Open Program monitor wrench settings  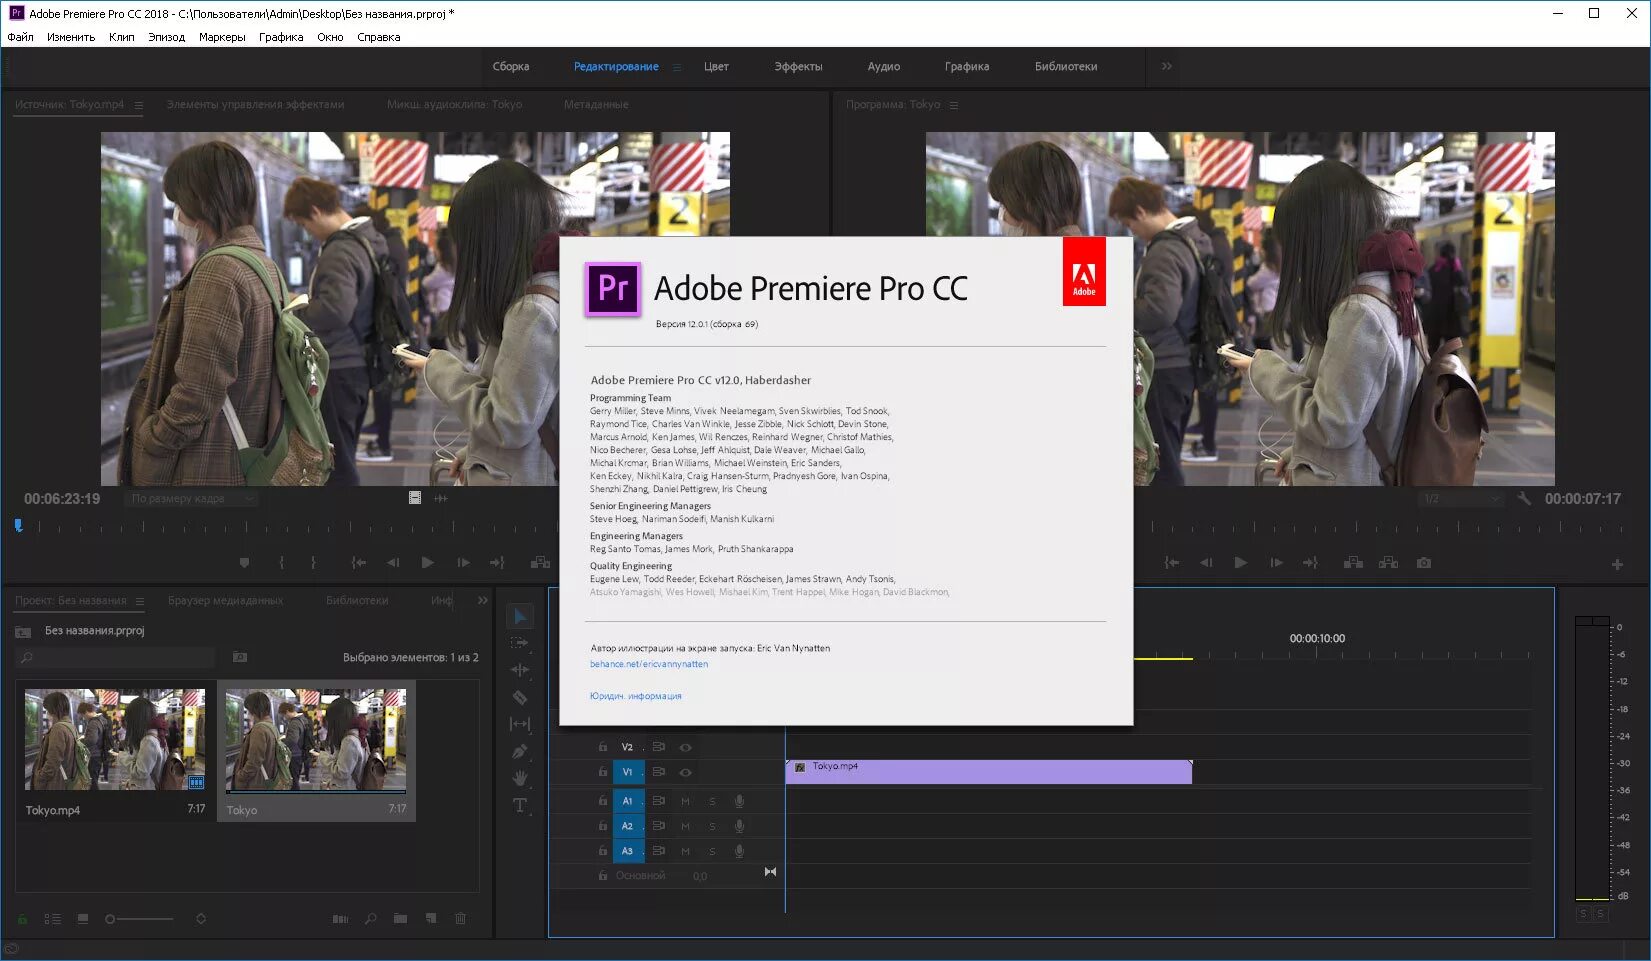click(x=1524, y=498)
